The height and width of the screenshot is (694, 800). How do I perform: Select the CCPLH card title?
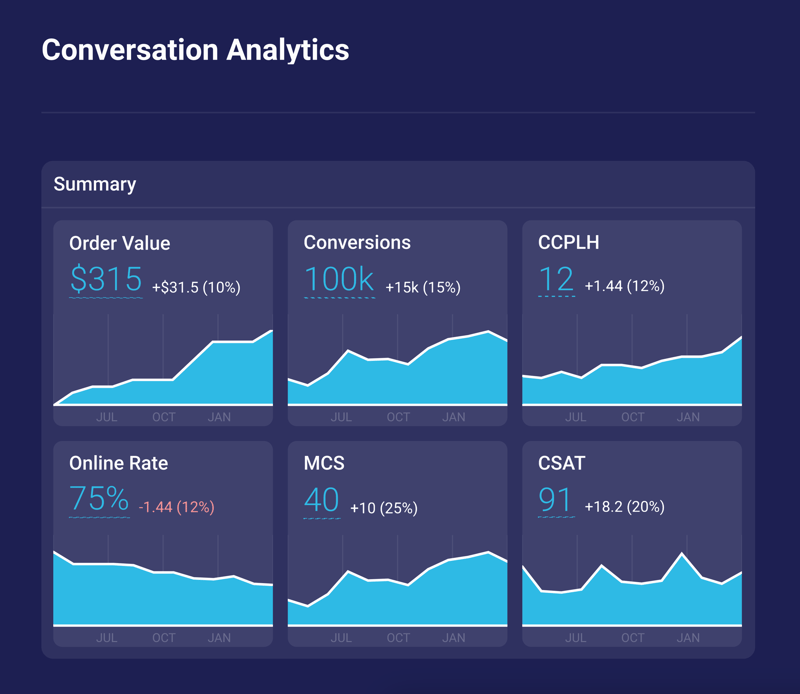569,243
